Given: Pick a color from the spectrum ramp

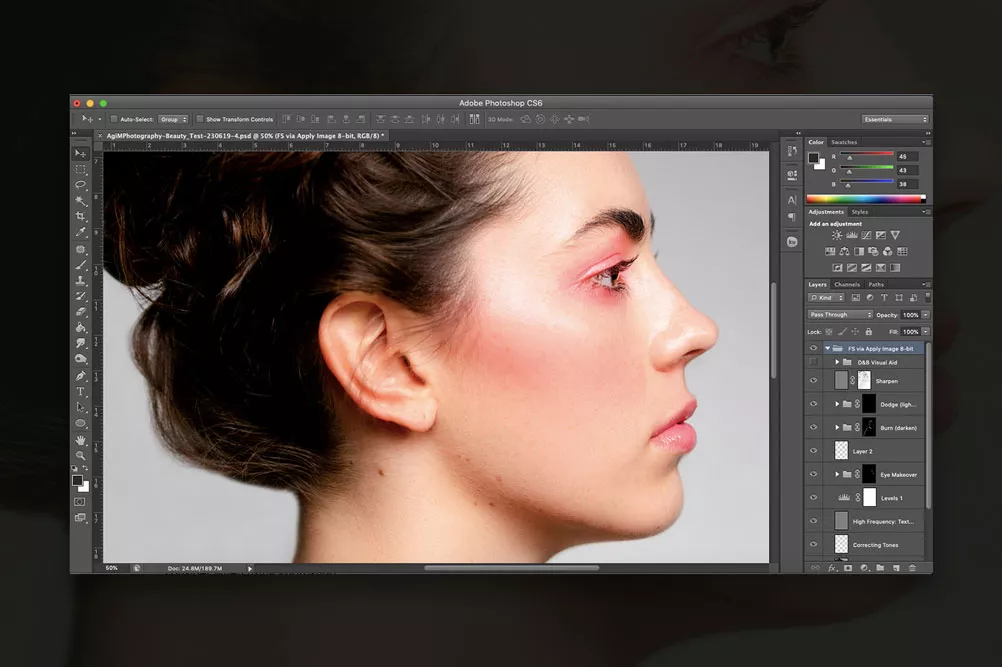Looking at the screenshot, I should [x=865, y=199].
